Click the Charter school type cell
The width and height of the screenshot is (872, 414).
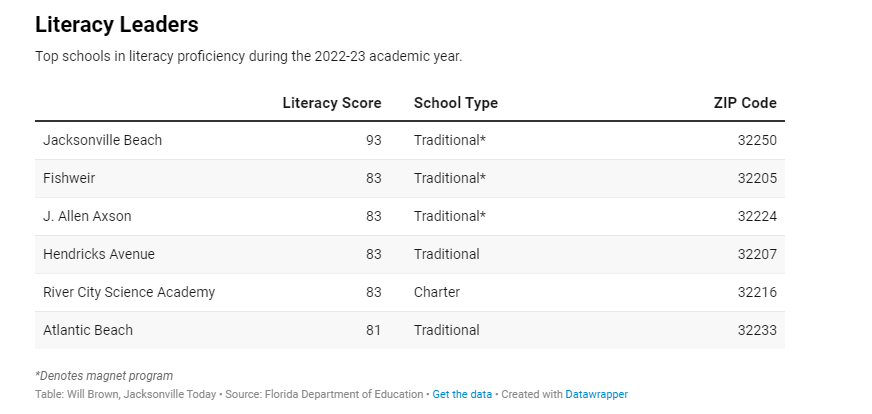[437, 292]
